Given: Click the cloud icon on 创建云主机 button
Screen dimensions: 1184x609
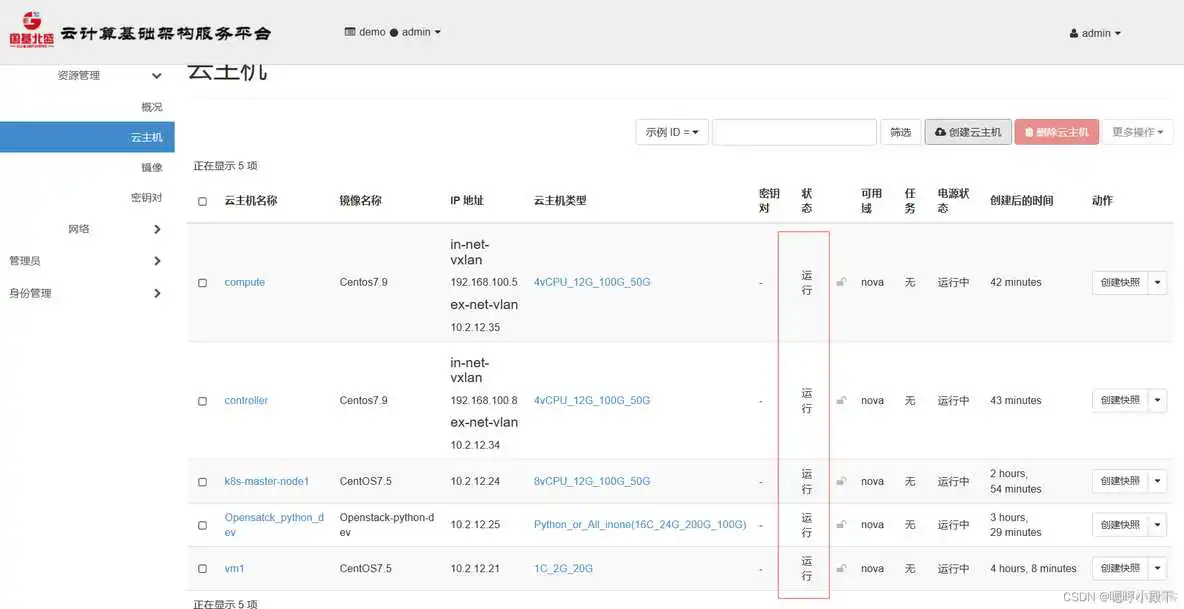Looking at the screenshot, I should [940, 131].
